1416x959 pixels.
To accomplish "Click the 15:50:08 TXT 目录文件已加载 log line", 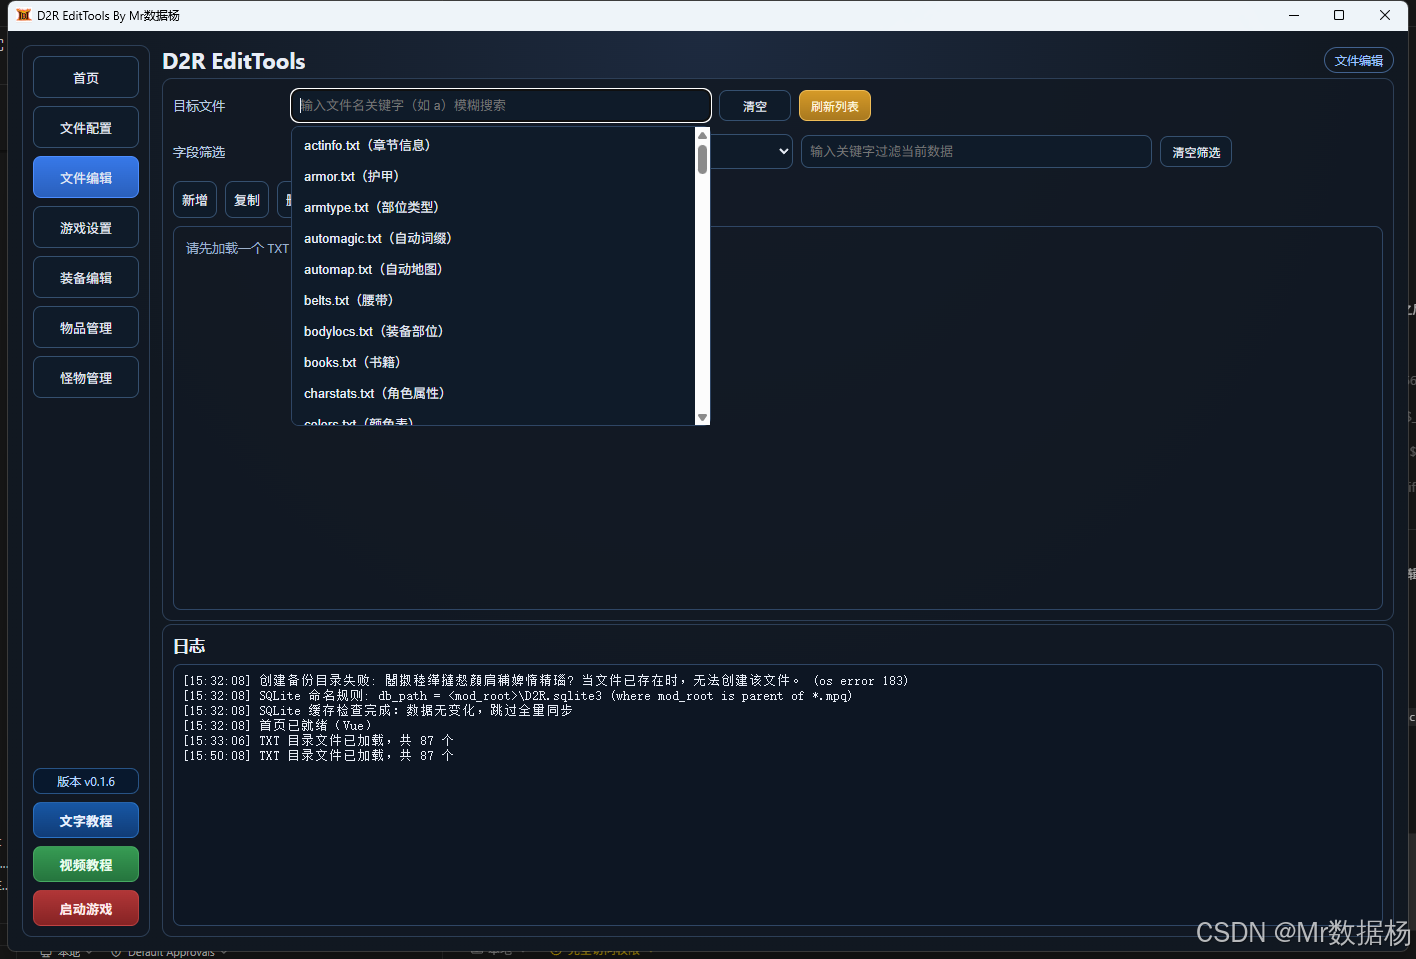I will tap(319, 756).
